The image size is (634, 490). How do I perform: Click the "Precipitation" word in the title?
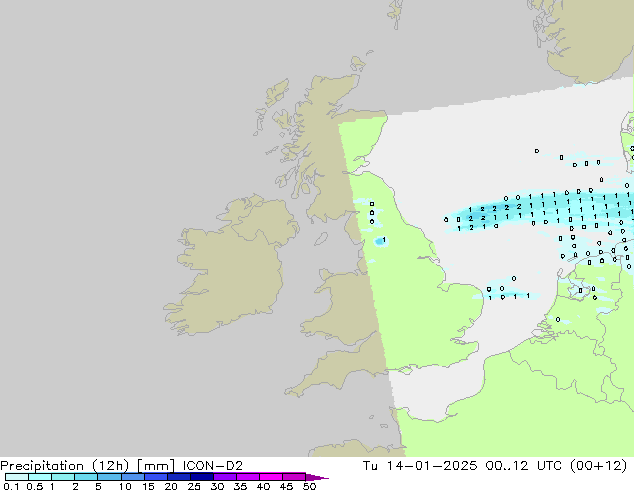point(42,466)
